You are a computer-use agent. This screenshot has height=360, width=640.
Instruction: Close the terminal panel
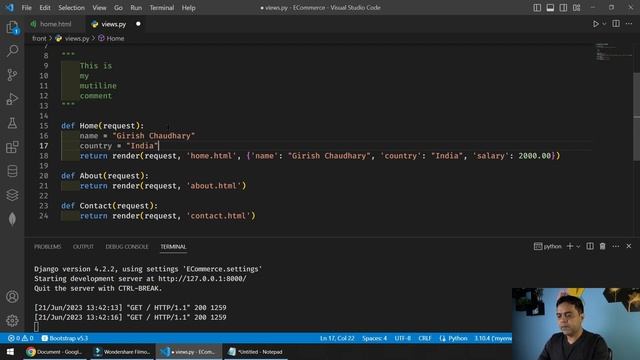(629, 246)
